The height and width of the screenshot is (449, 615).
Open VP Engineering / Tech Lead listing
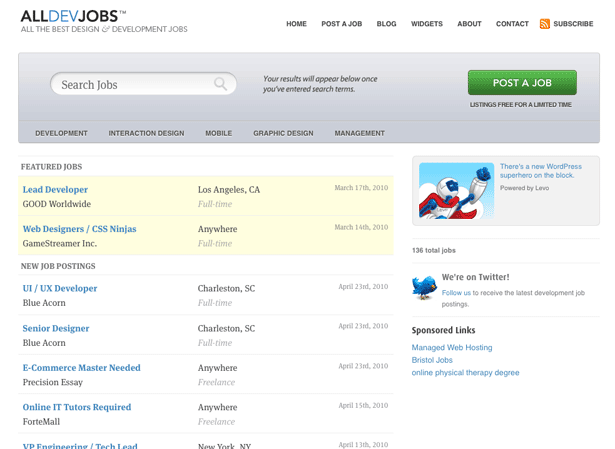pyautogui.click(x=80, y=446)
